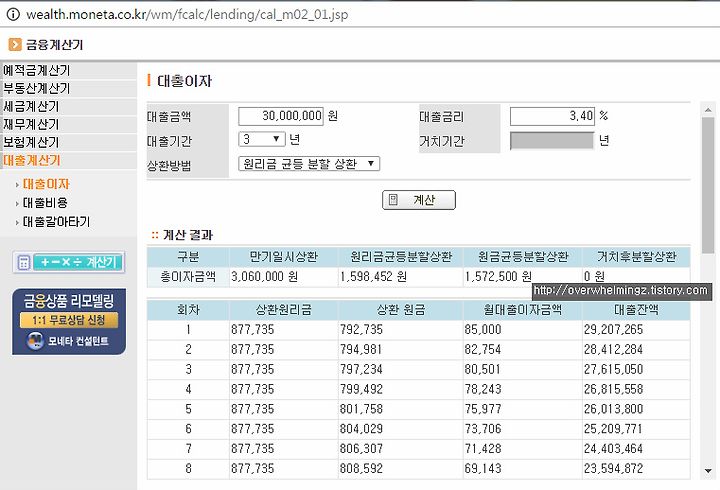Click the 대출잔액 column header

pyautogui.click(x=636, y=310)
